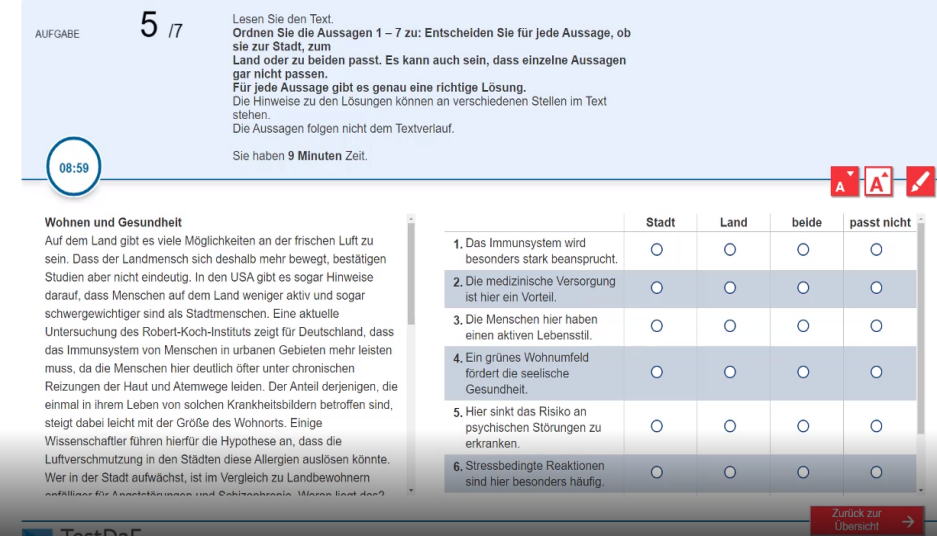Click statement text Ein grünes Wohnumfeld
Screen dimensions: 937x536
pyautogui.click(x=527, y=373)
